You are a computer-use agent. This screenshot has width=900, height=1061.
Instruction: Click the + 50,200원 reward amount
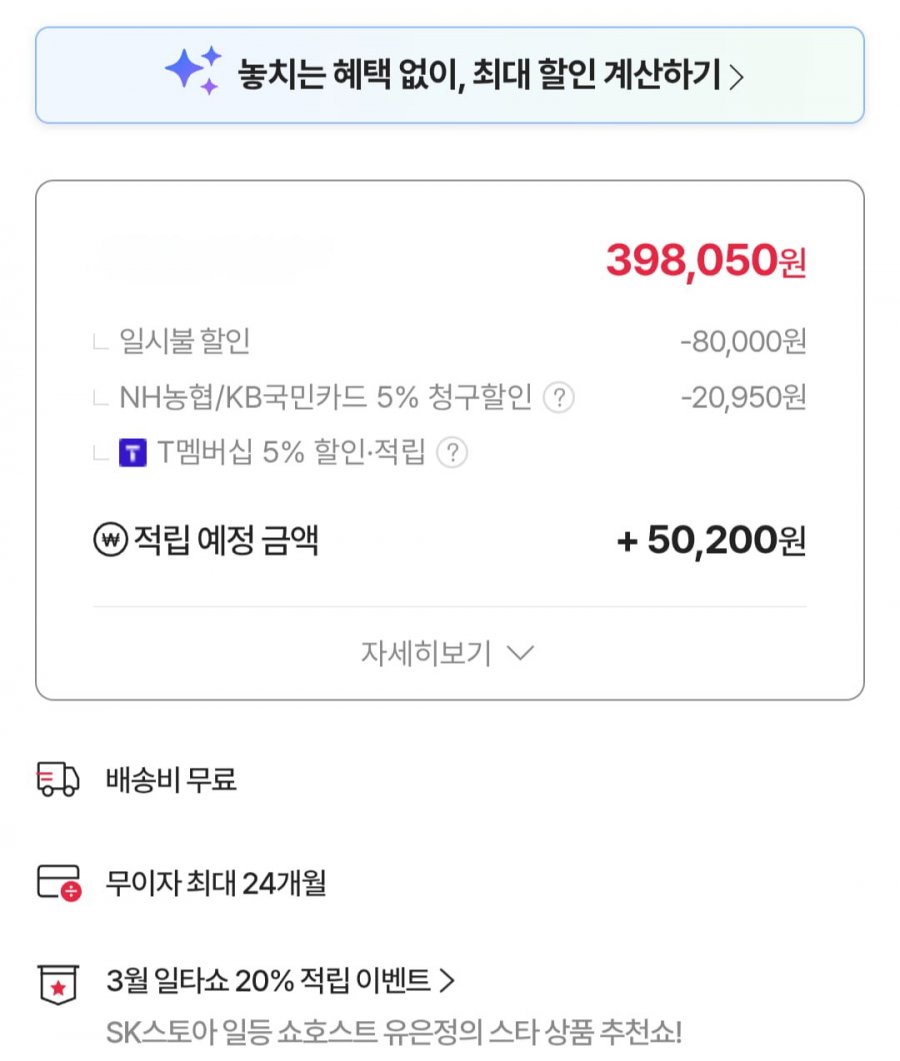(711, 541)
